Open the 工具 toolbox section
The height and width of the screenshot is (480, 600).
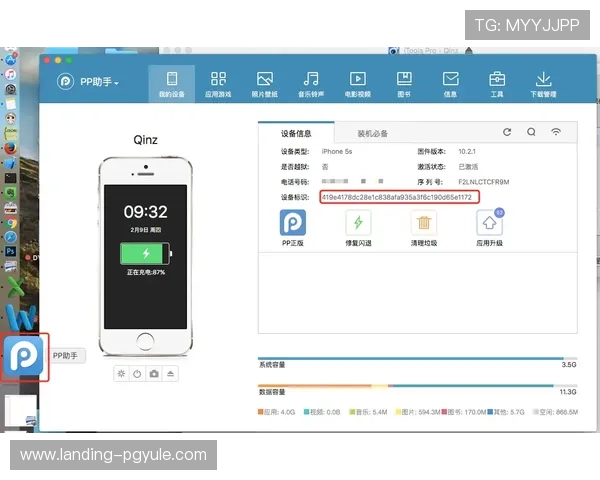point(497,84)
